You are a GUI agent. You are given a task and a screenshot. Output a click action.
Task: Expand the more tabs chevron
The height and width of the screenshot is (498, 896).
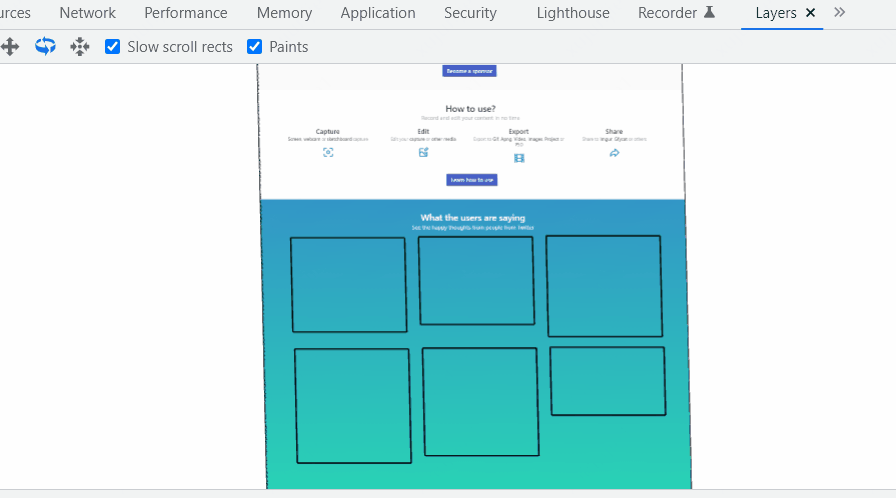(839, 12)
